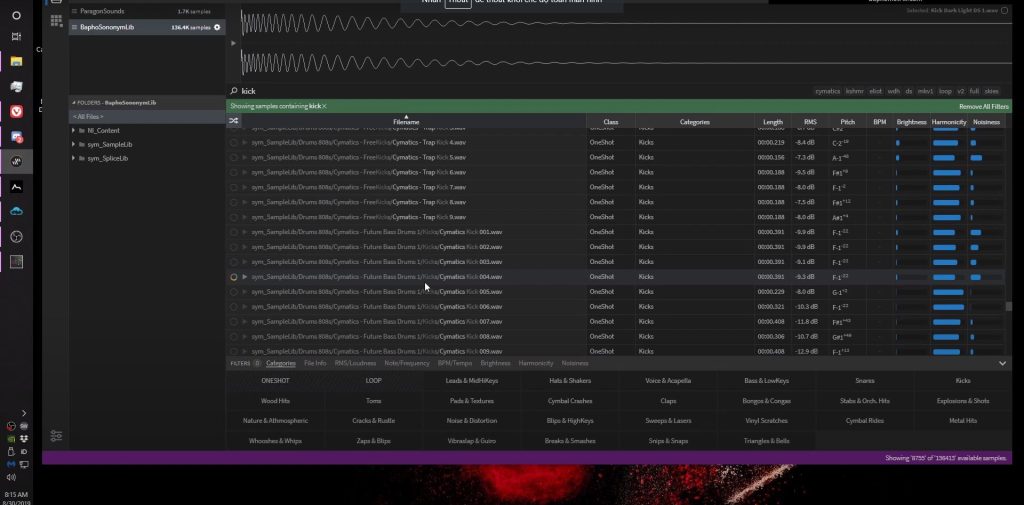Expand the sym_SpliceLib folder
Image resolution: width=1024 pixels, height=505 pixels.
coord(74,158)
